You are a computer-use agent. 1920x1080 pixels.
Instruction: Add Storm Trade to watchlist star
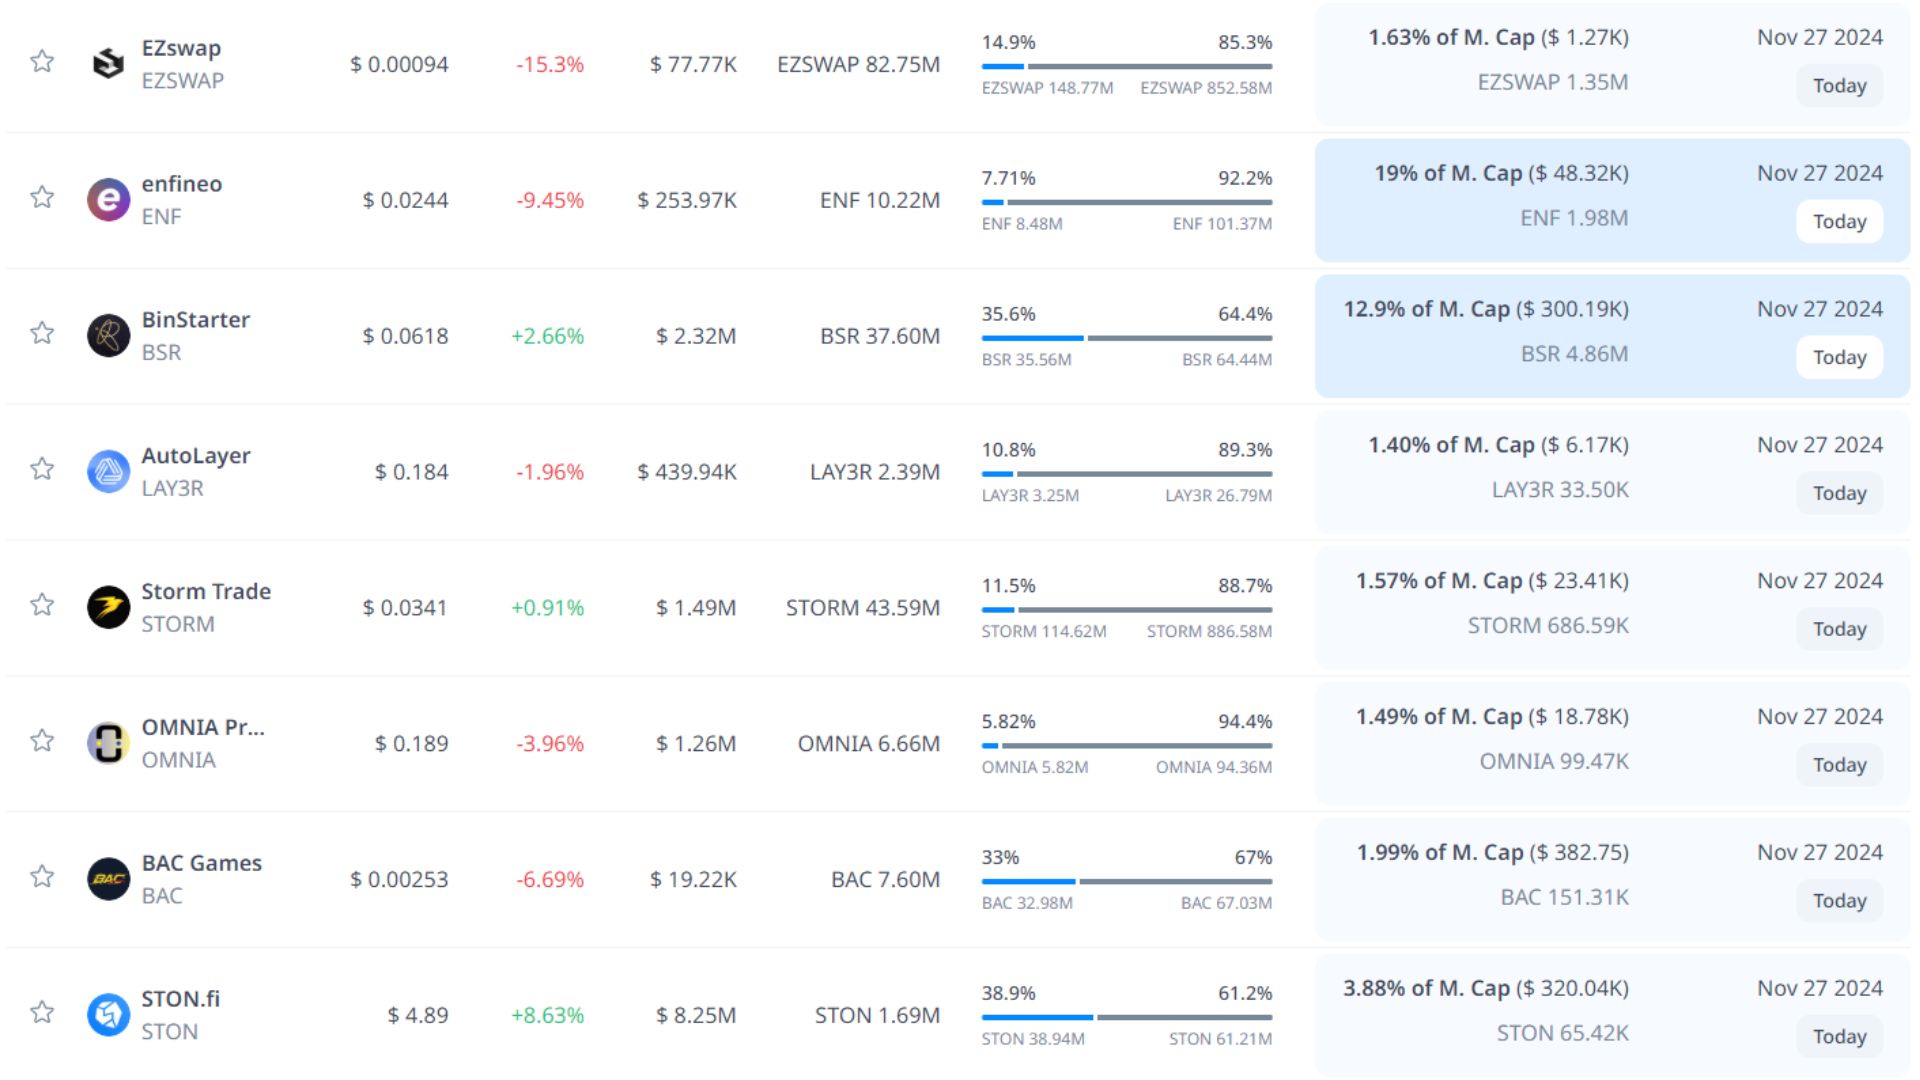42,605
